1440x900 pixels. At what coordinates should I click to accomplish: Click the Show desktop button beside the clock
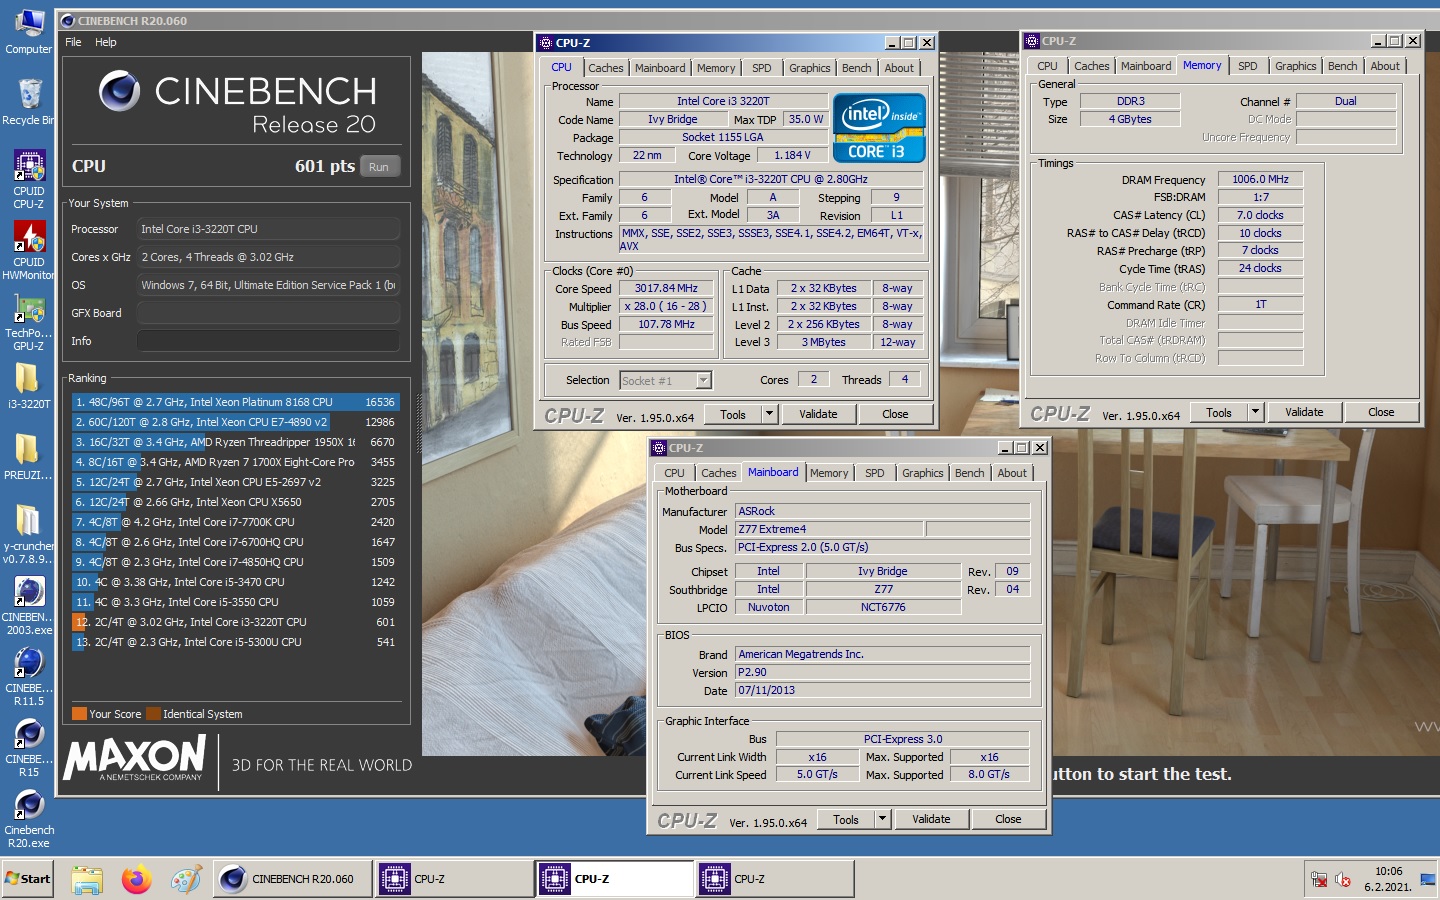coord(1428,879)
